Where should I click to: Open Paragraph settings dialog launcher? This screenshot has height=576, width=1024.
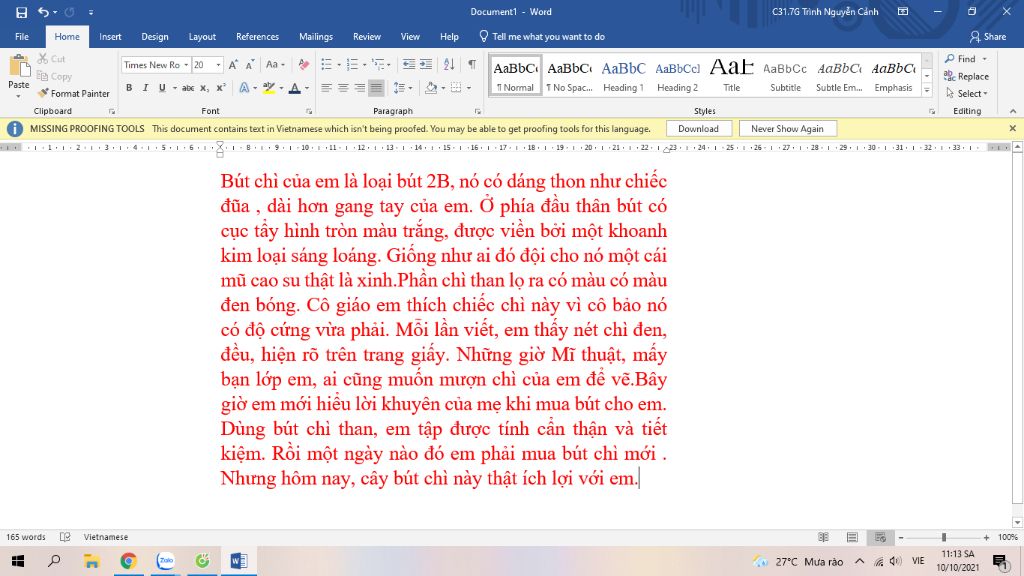coord(477,112)
